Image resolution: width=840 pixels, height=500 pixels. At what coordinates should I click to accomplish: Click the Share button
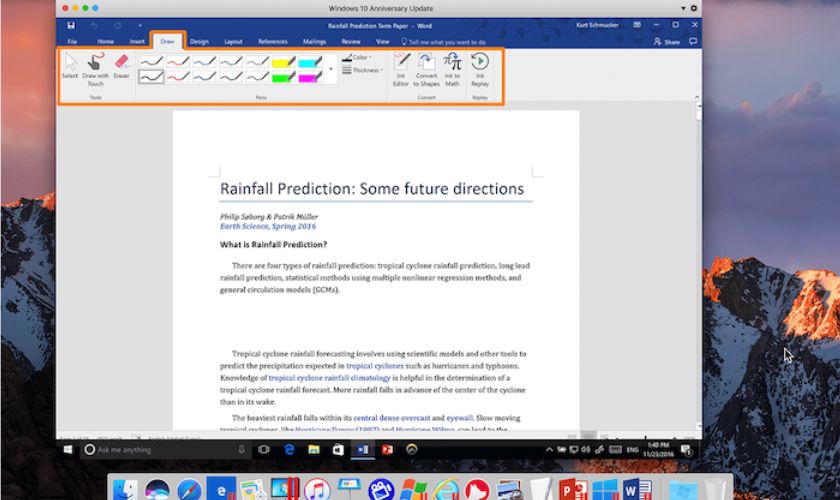[x=666, y=41]
